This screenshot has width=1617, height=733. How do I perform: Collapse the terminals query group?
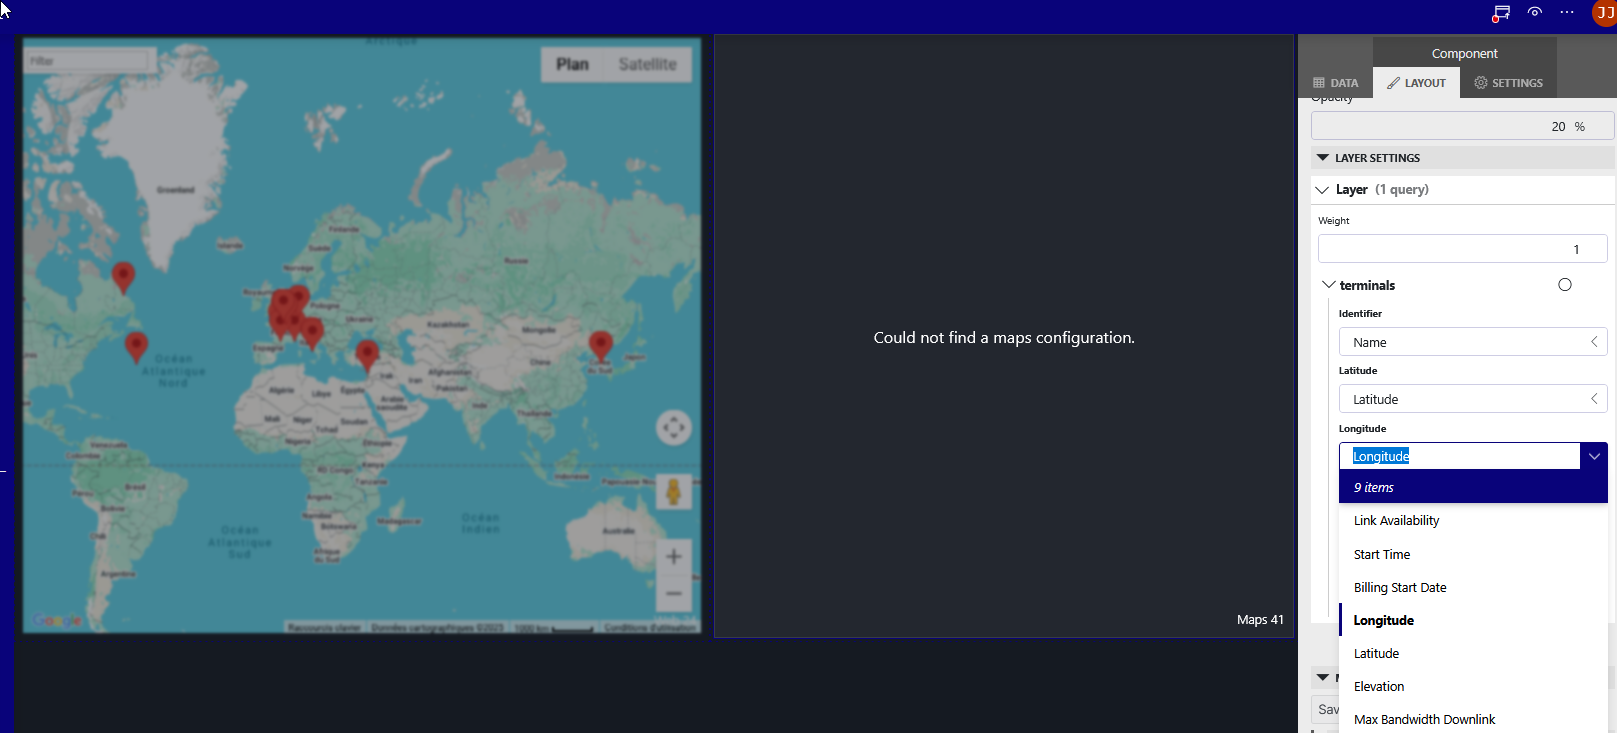click(1329, 285)
